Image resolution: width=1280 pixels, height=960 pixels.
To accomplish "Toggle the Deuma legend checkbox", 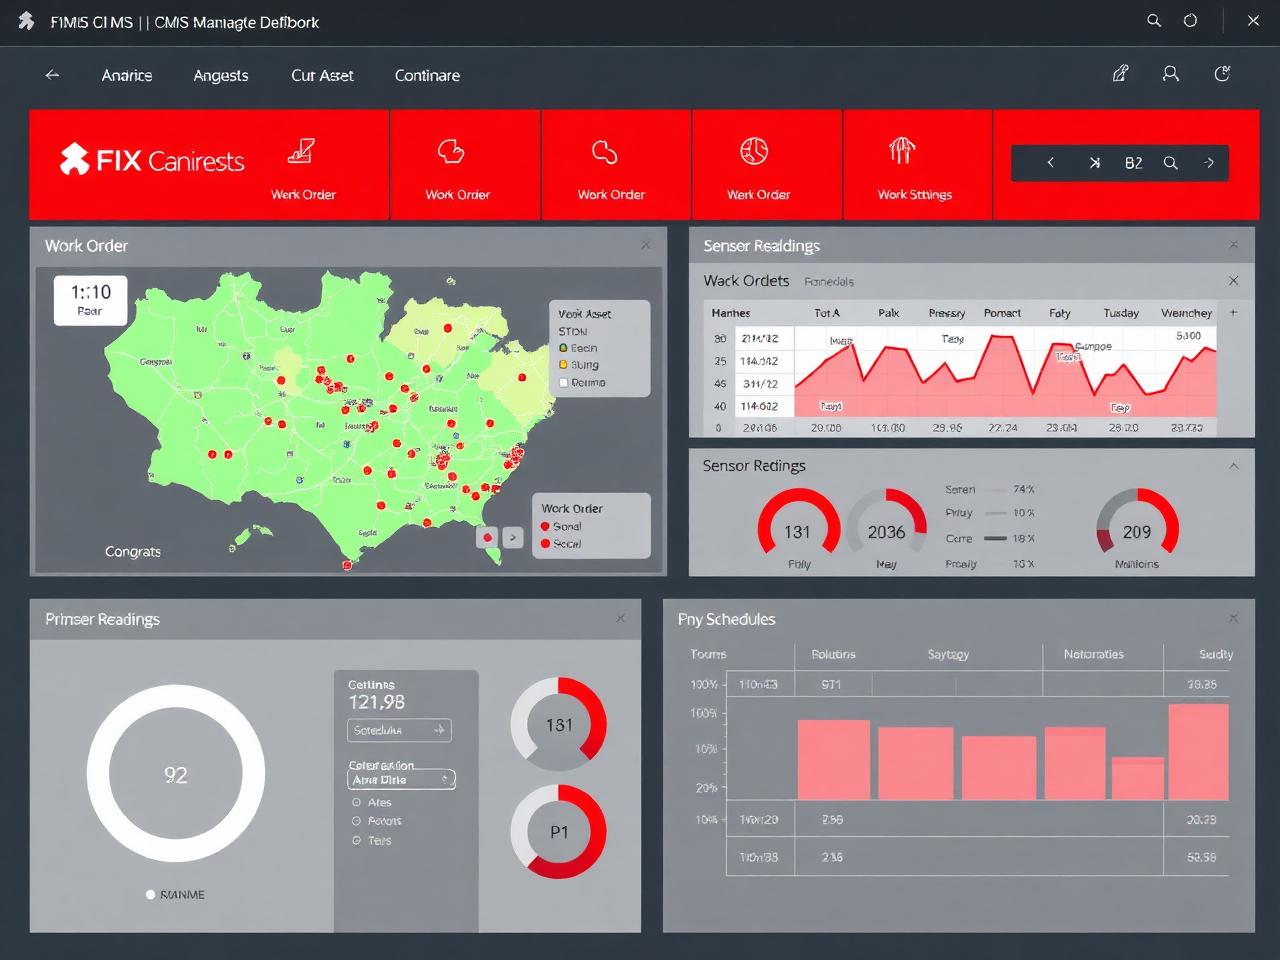I will point(563,382).
